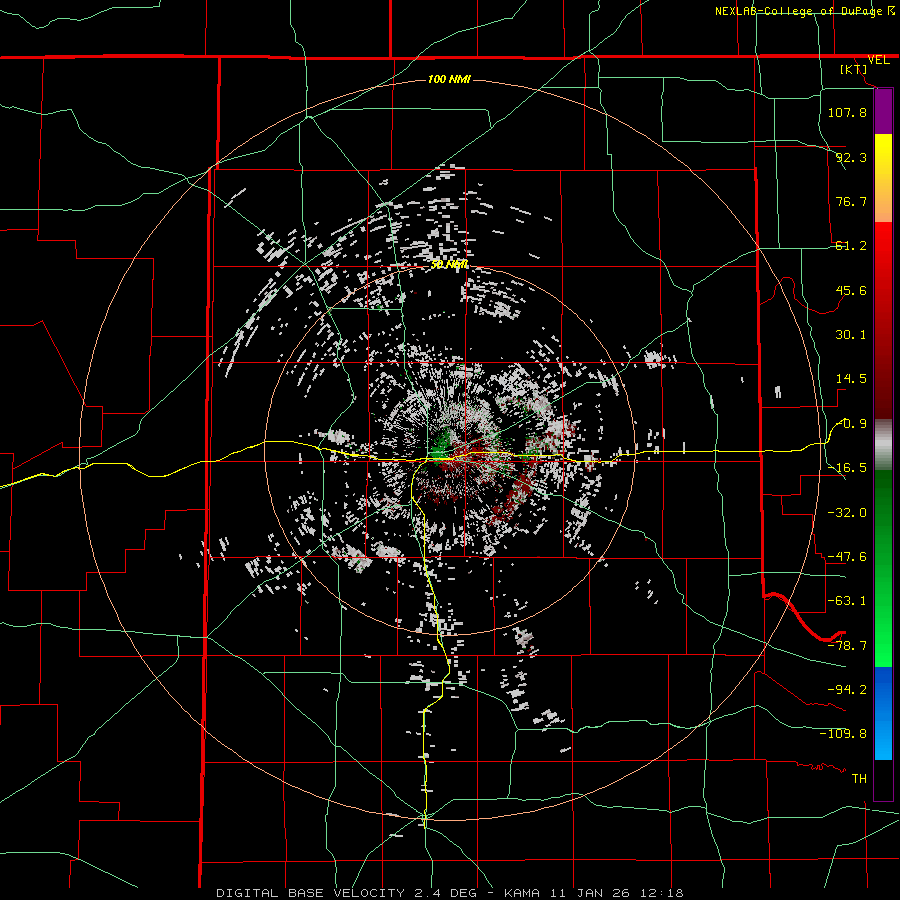Click the [KT] units label
Viewport: 900px width, 900px height.
854,69
